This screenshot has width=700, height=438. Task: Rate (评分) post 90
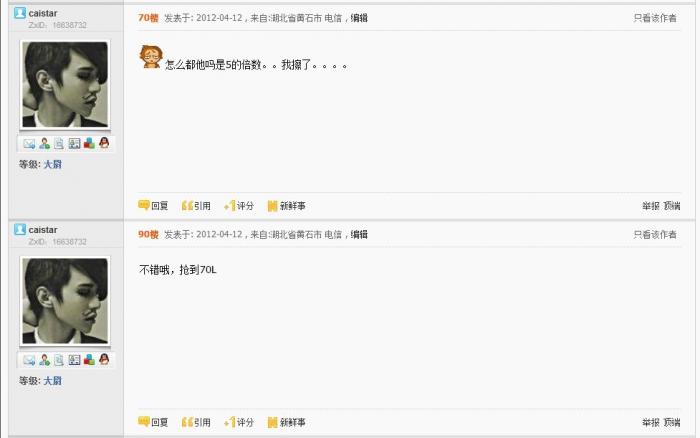coord(239,422)
